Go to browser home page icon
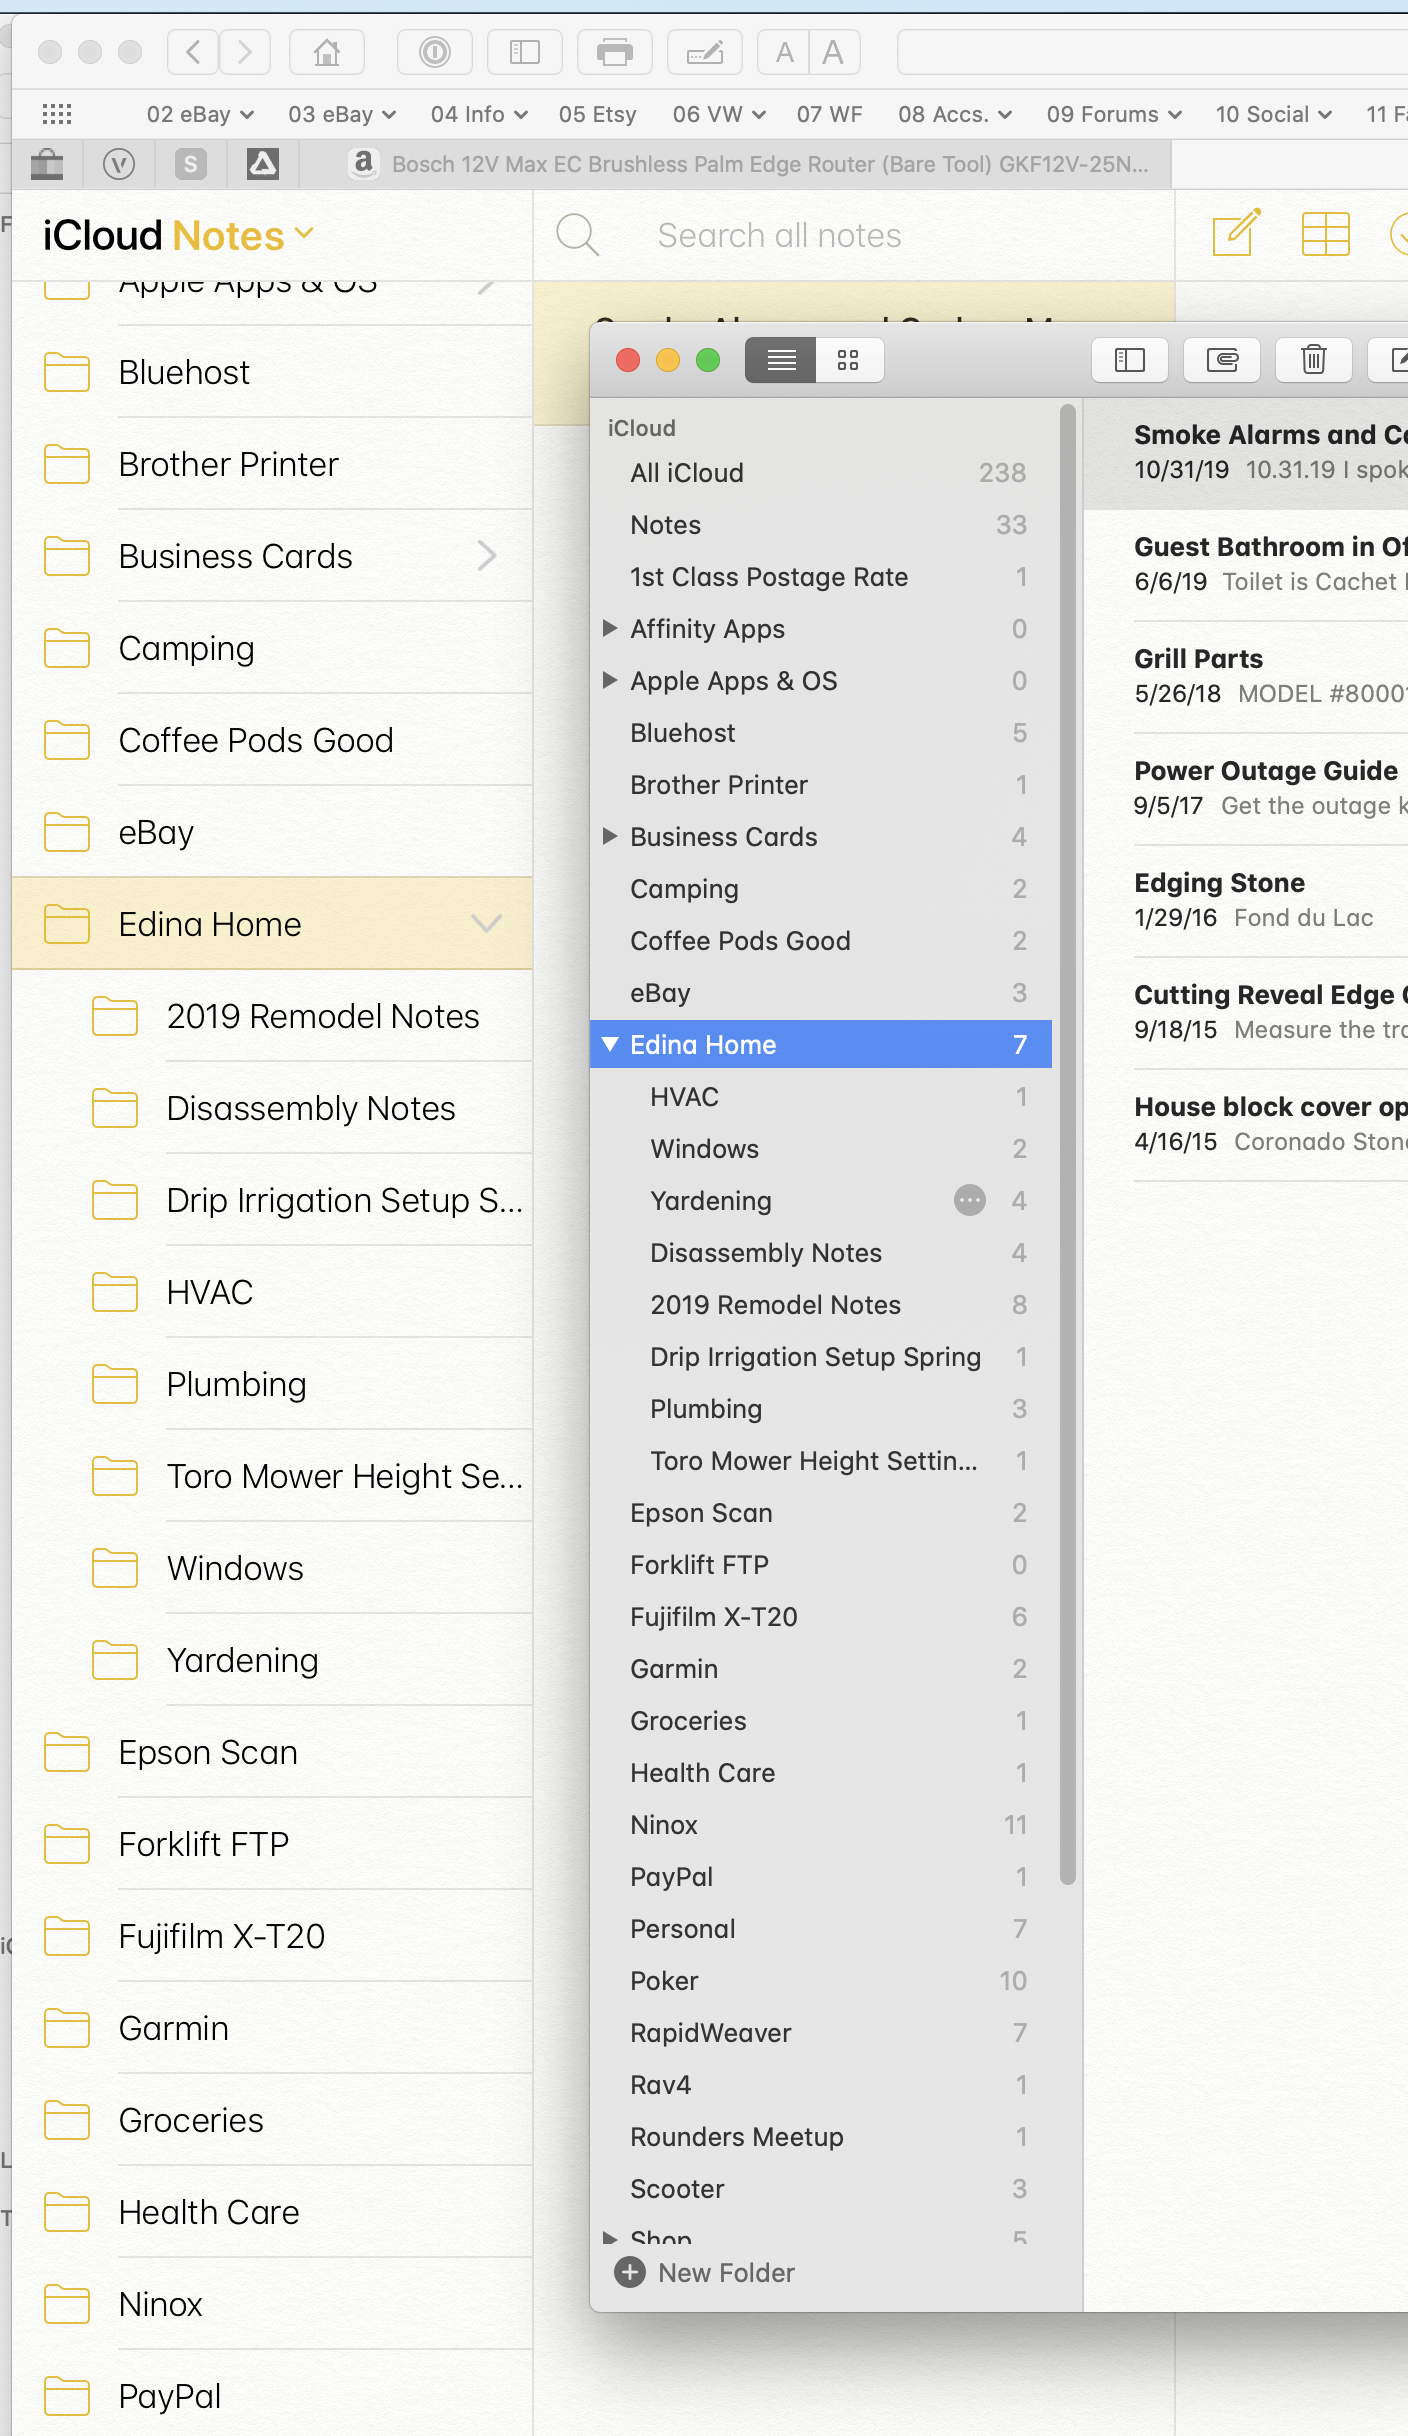Image resolution: width=1408 pixels, height=2436 pixels. (x=327, y=52)
